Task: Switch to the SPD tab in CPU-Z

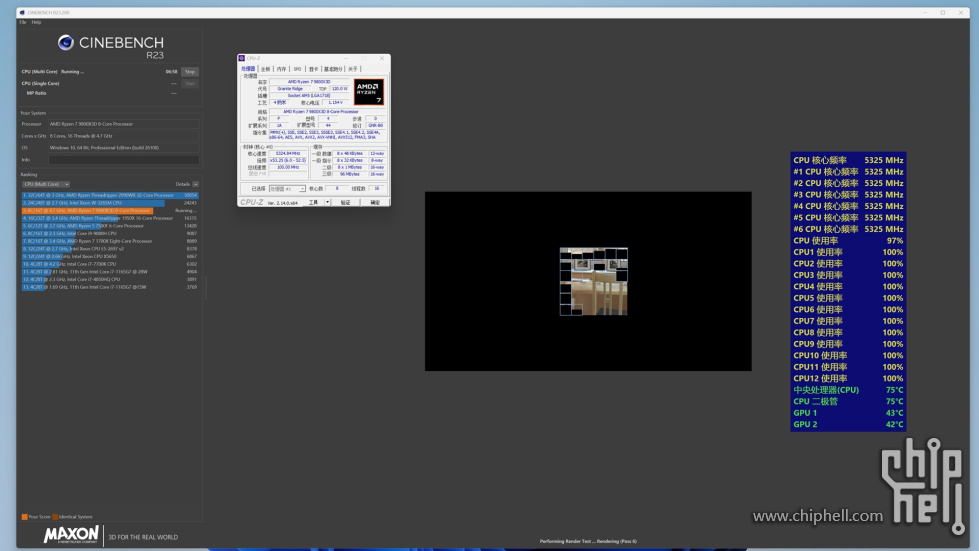Action: click(297, 69)
